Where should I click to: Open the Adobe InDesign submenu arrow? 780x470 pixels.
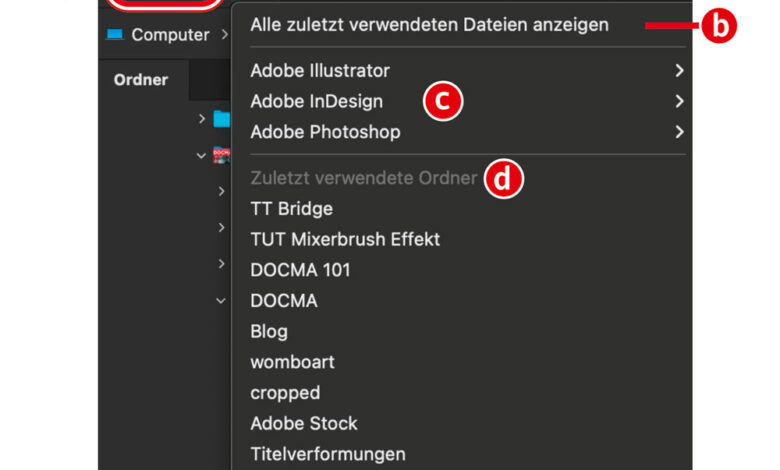pos(679,101)
